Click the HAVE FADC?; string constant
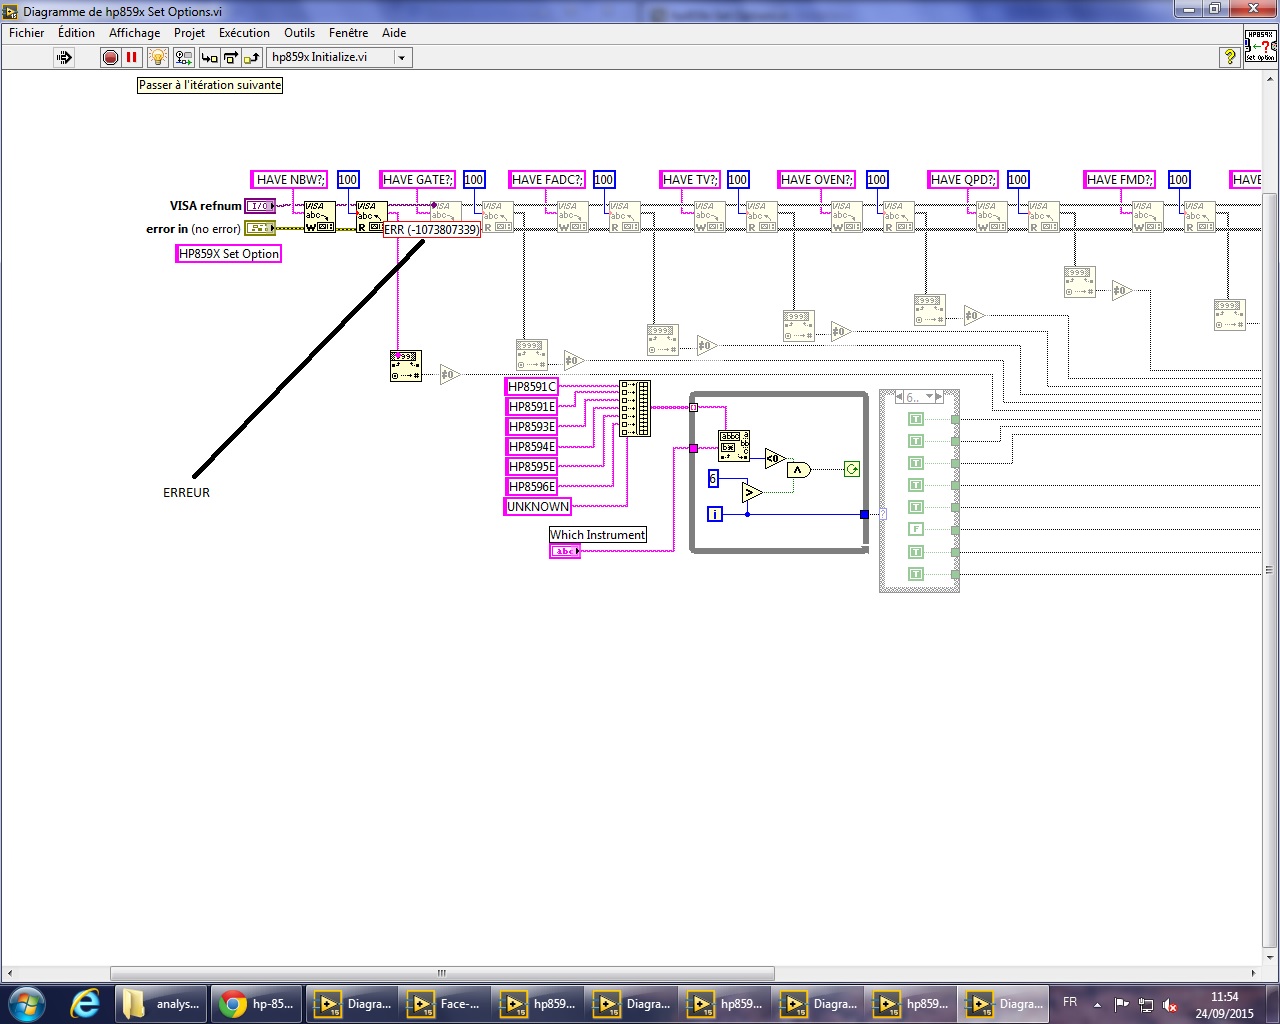The image size is (1280, 1024). [546, 180]
